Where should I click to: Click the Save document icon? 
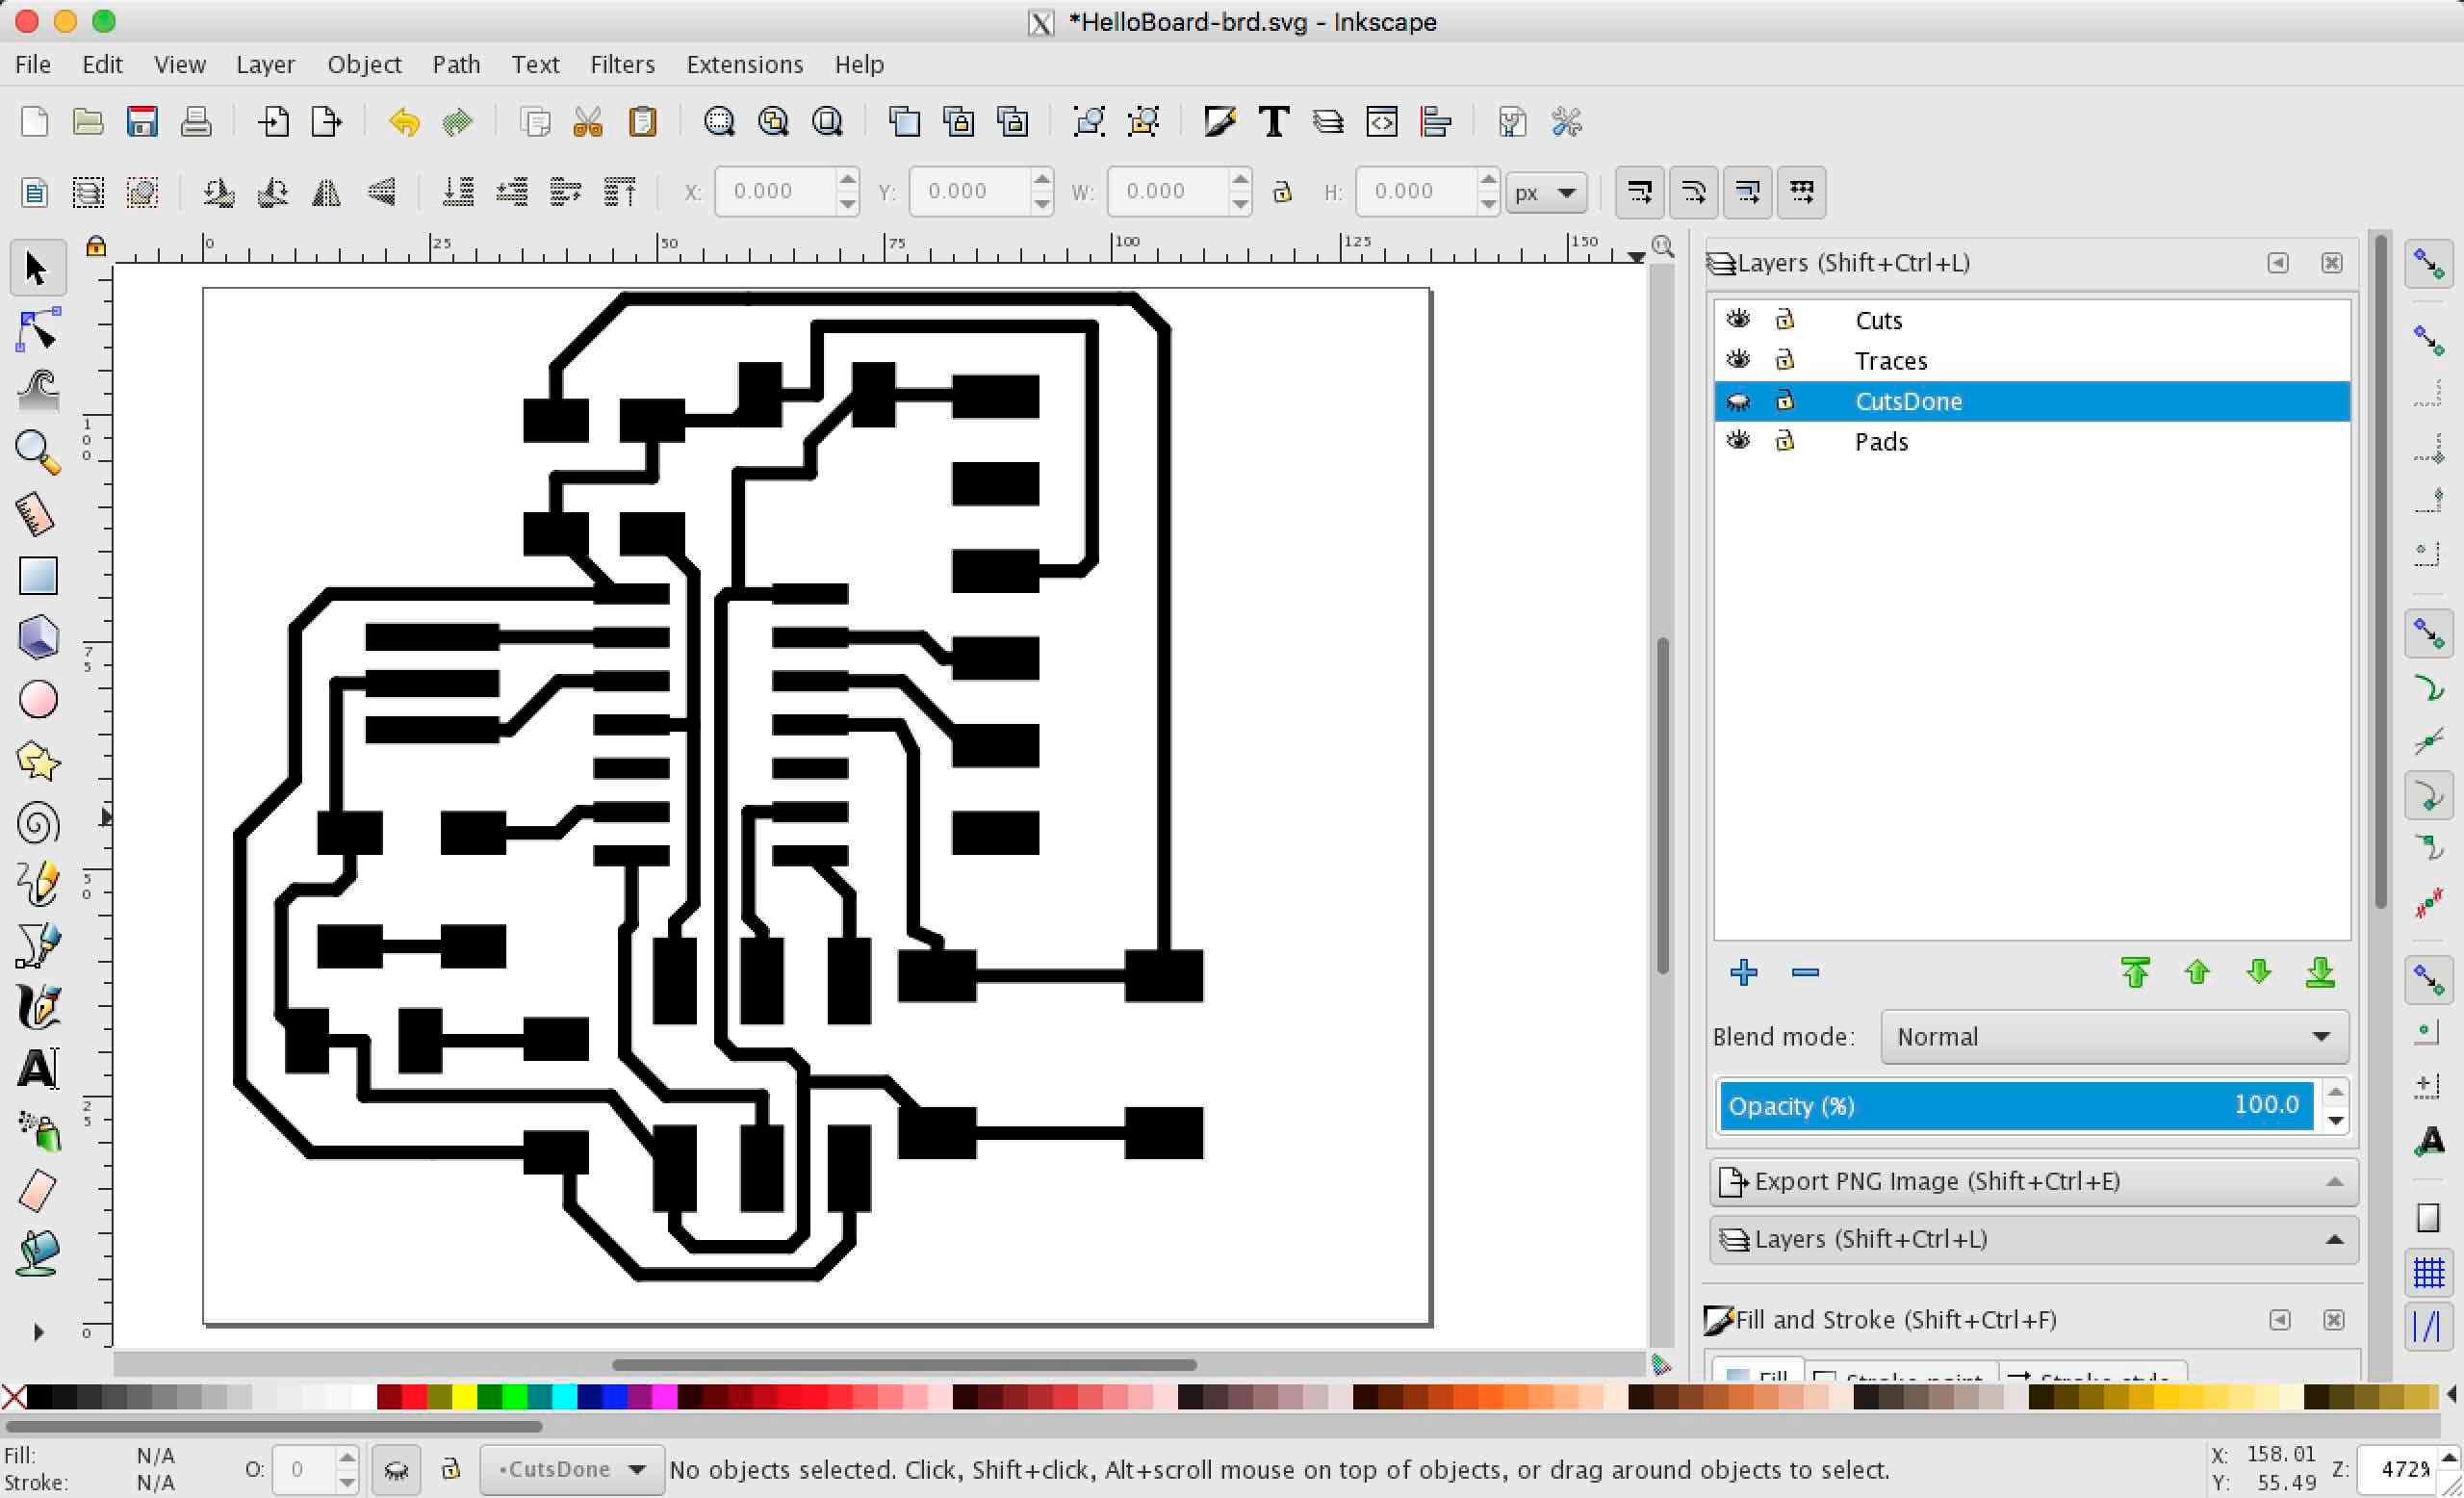click(x=142, y=122)
